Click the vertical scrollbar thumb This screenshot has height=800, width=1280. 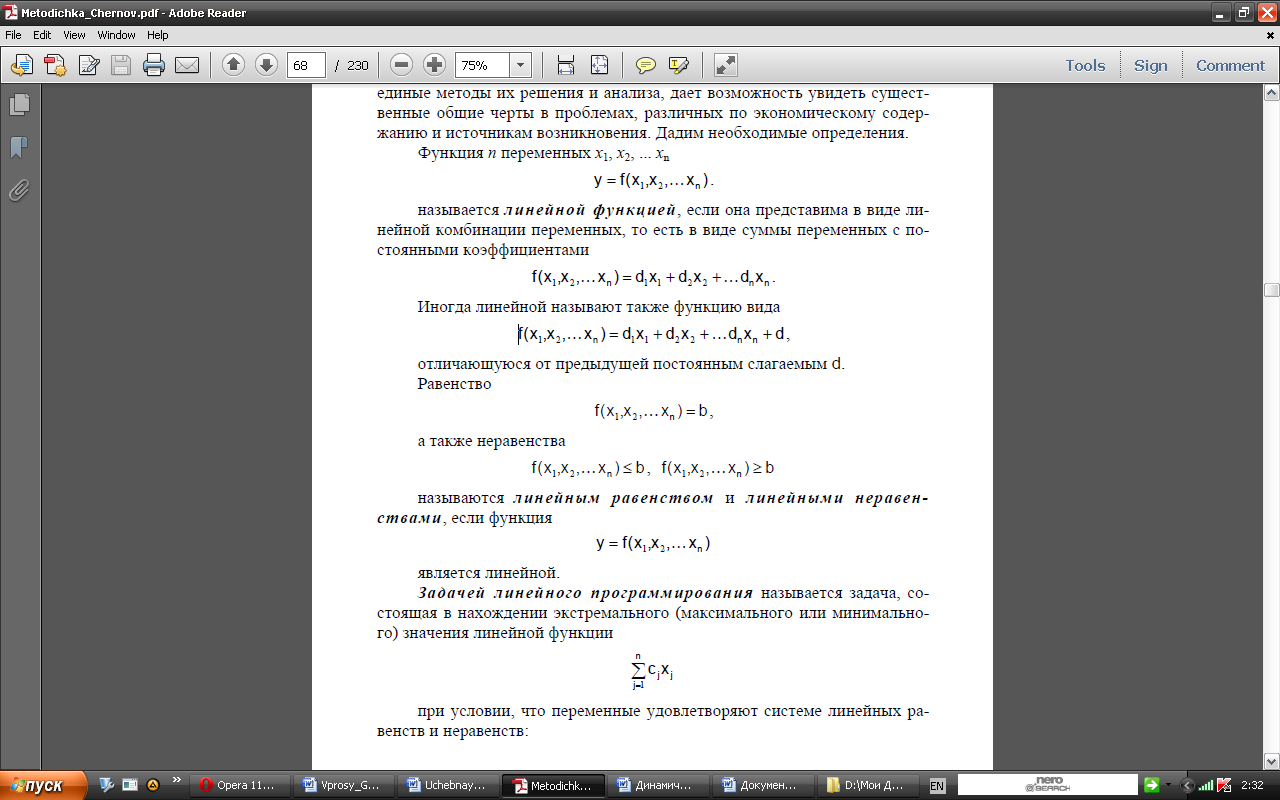click(1271, 290)
